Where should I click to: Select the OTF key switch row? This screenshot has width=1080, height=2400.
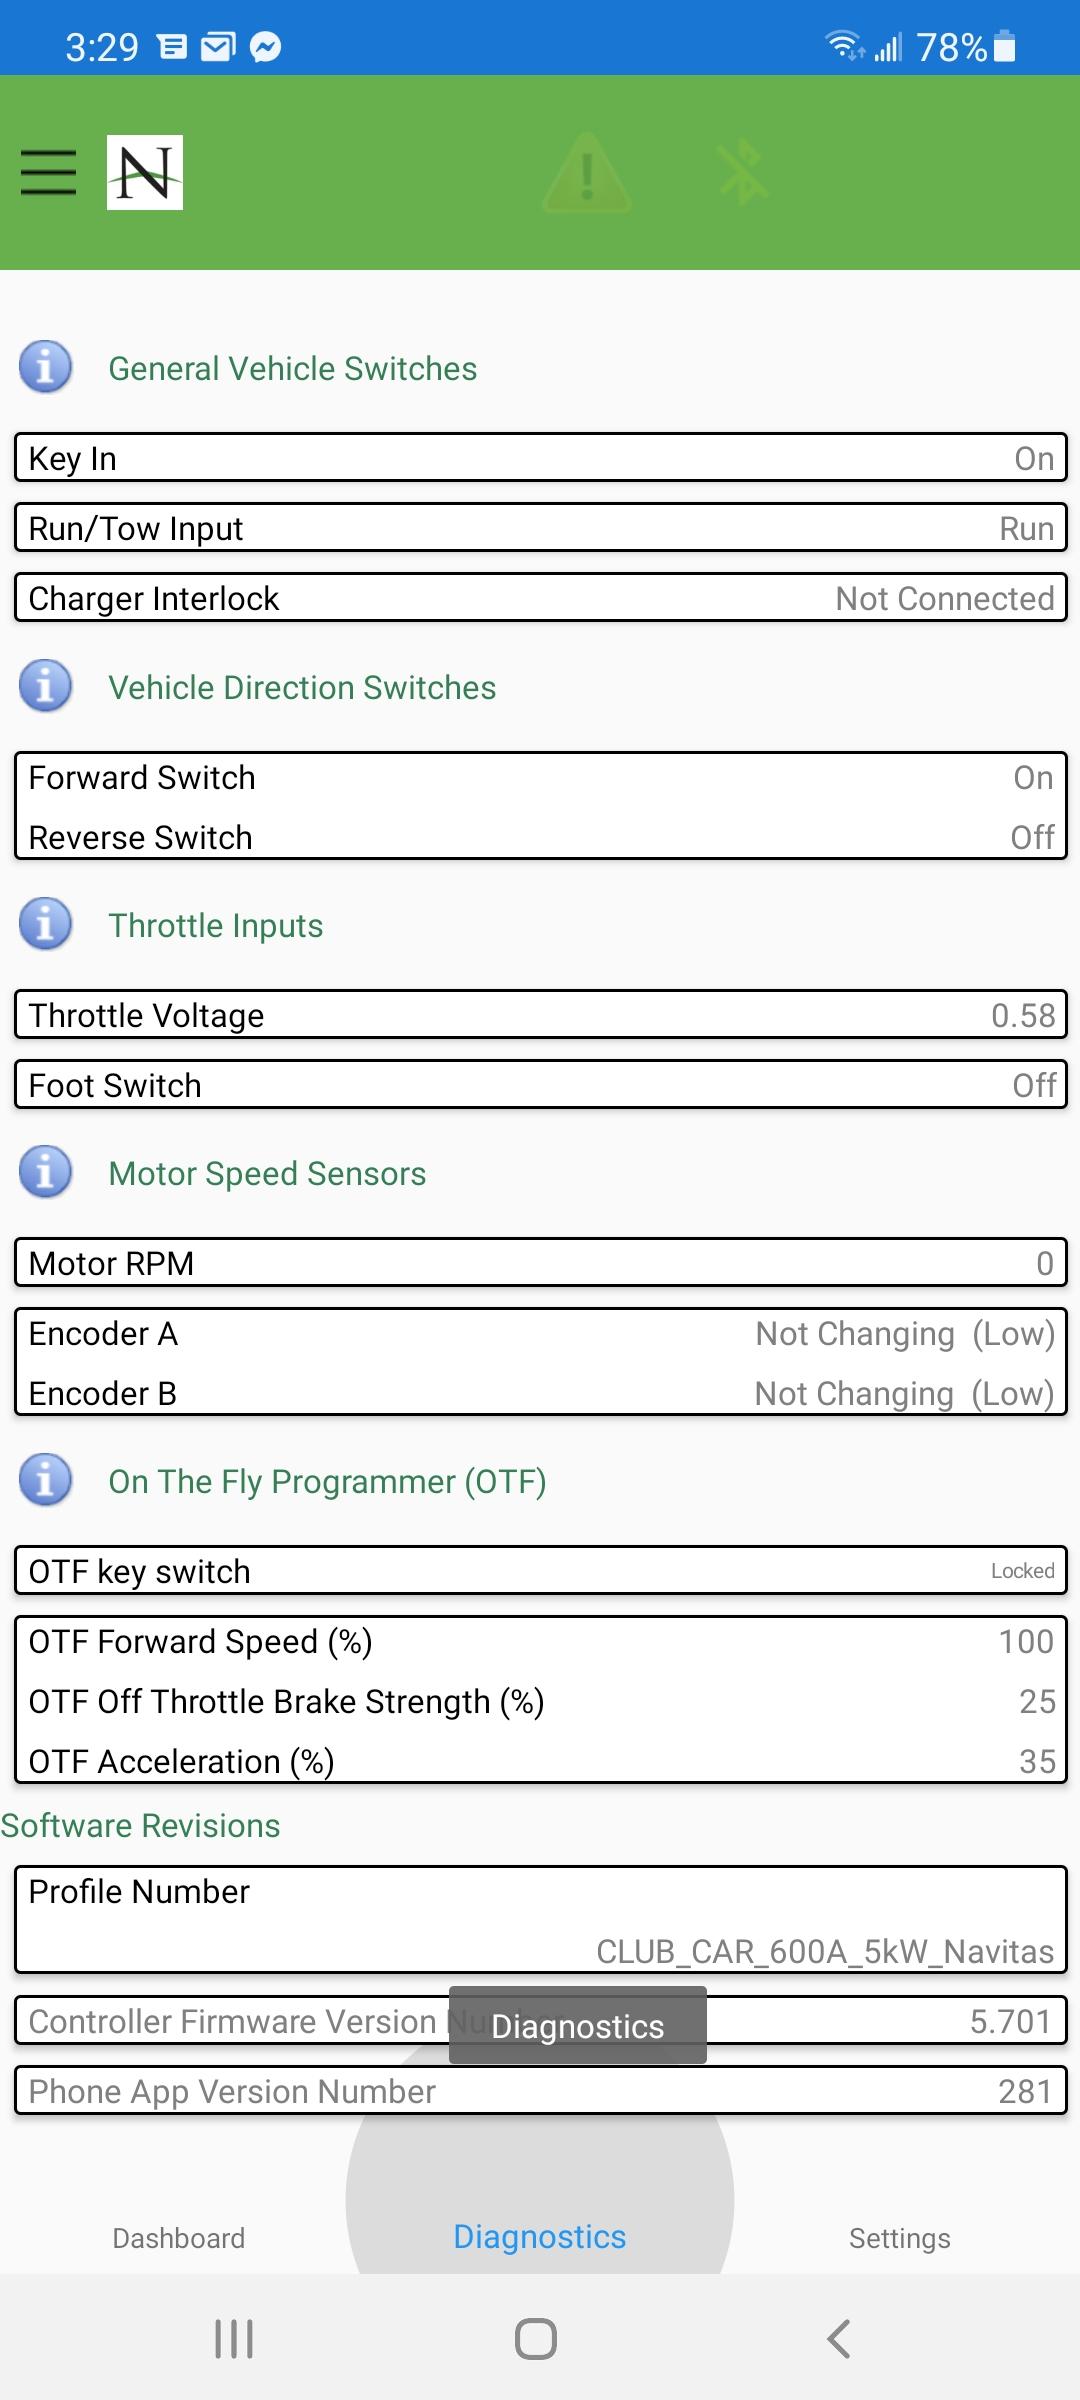(x=540, y=1571)
